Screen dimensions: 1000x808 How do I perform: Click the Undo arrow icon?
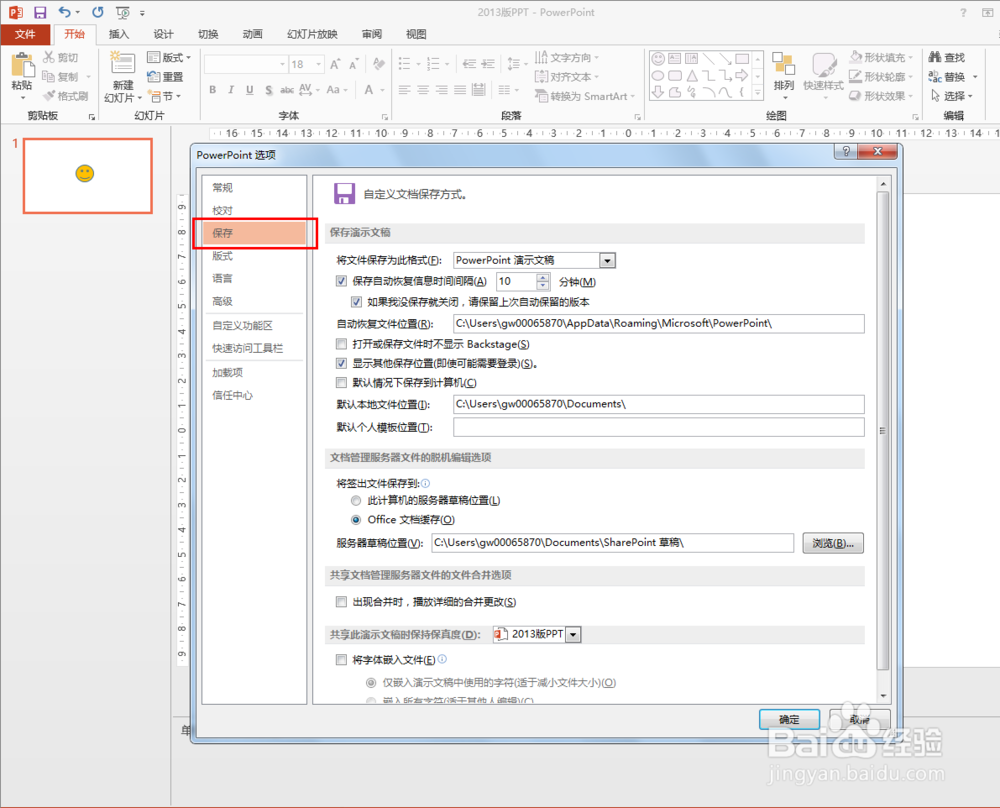click(64, 12)
